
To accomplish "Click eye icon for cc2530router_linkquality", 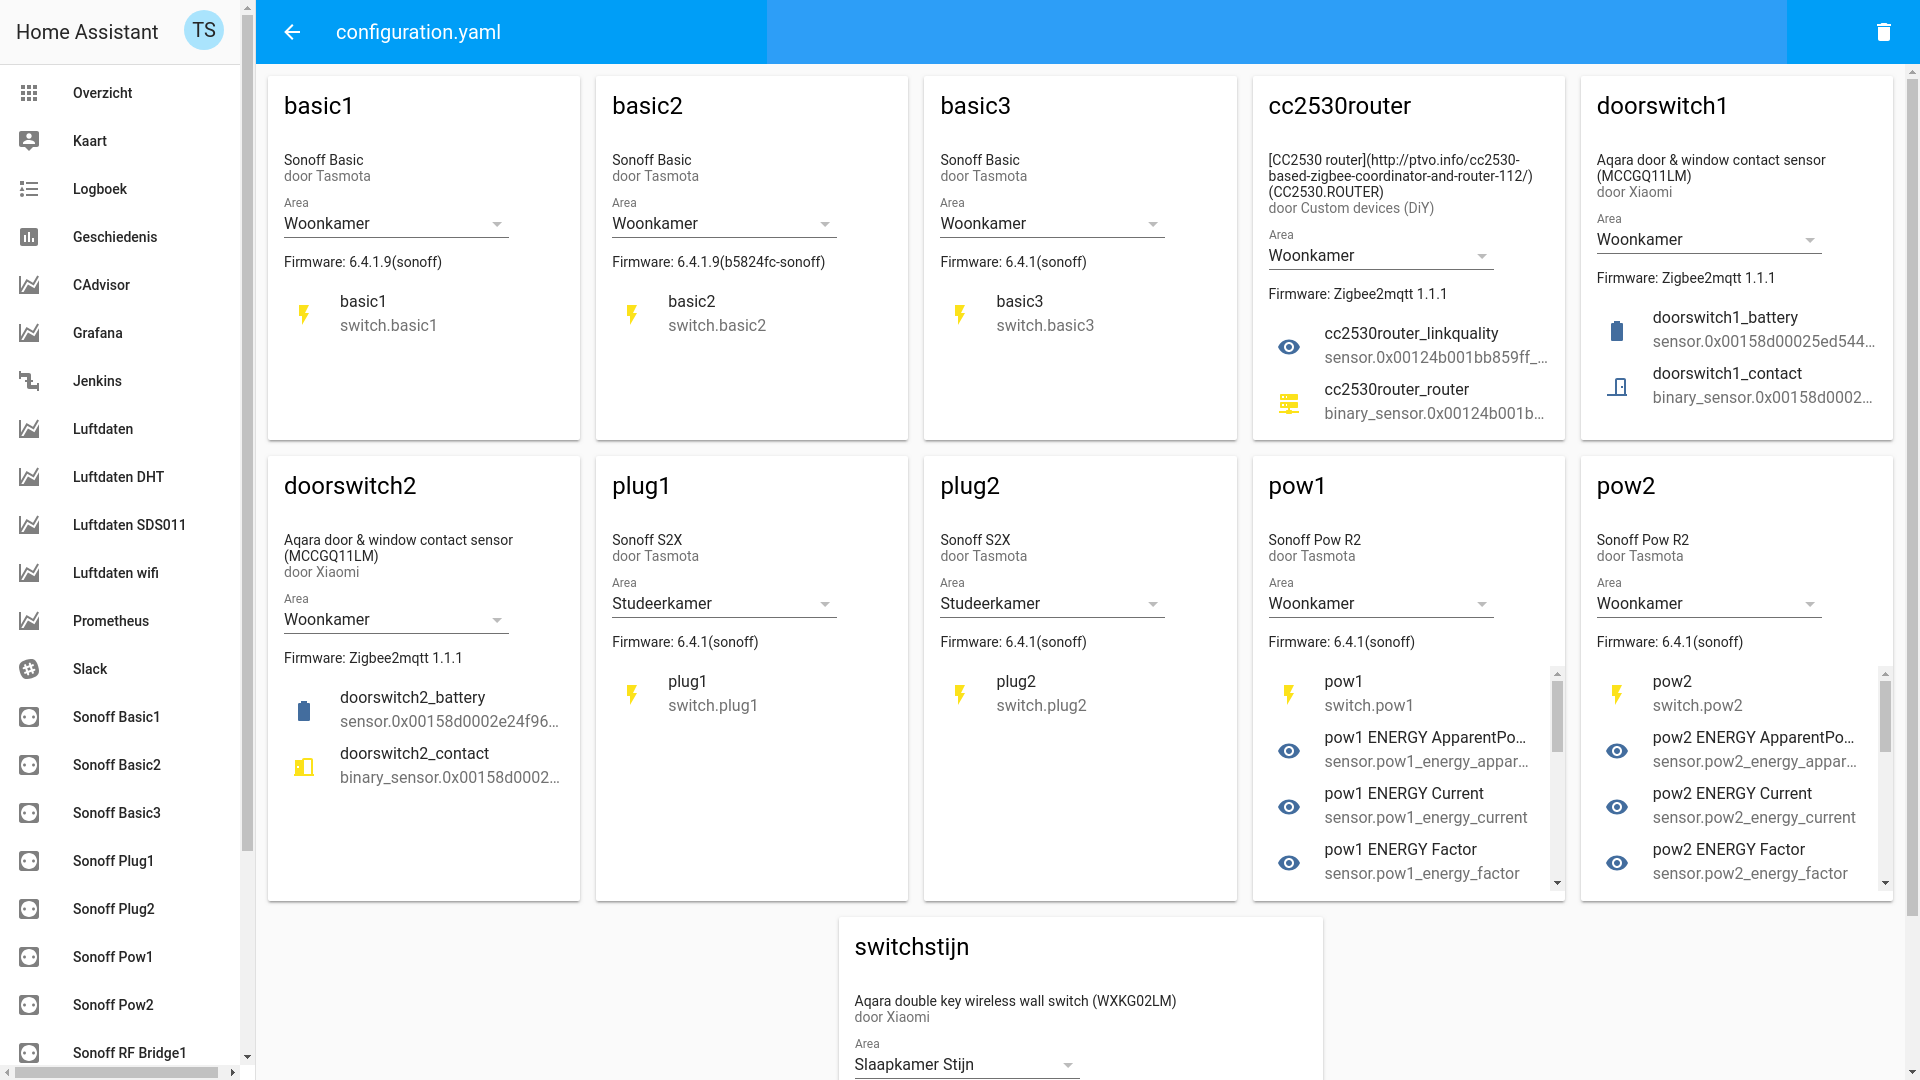I will [1288, 346].
